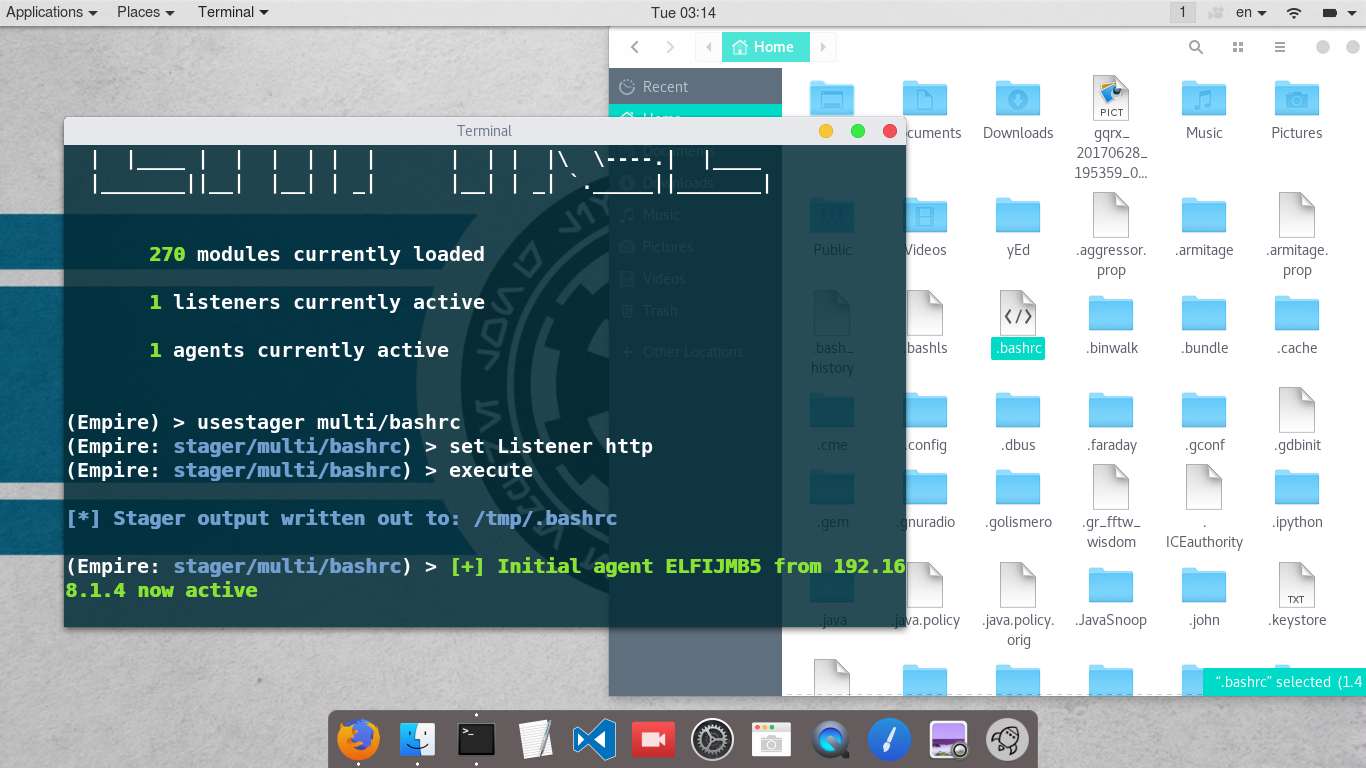
Task: Open the .JavaSnoop folder
Action: click(1111, 585)
